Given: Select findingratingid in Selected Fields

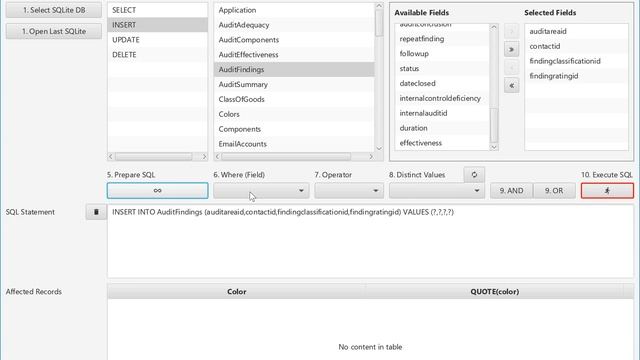Looking at the screenshot, I should tap(576, 76).
